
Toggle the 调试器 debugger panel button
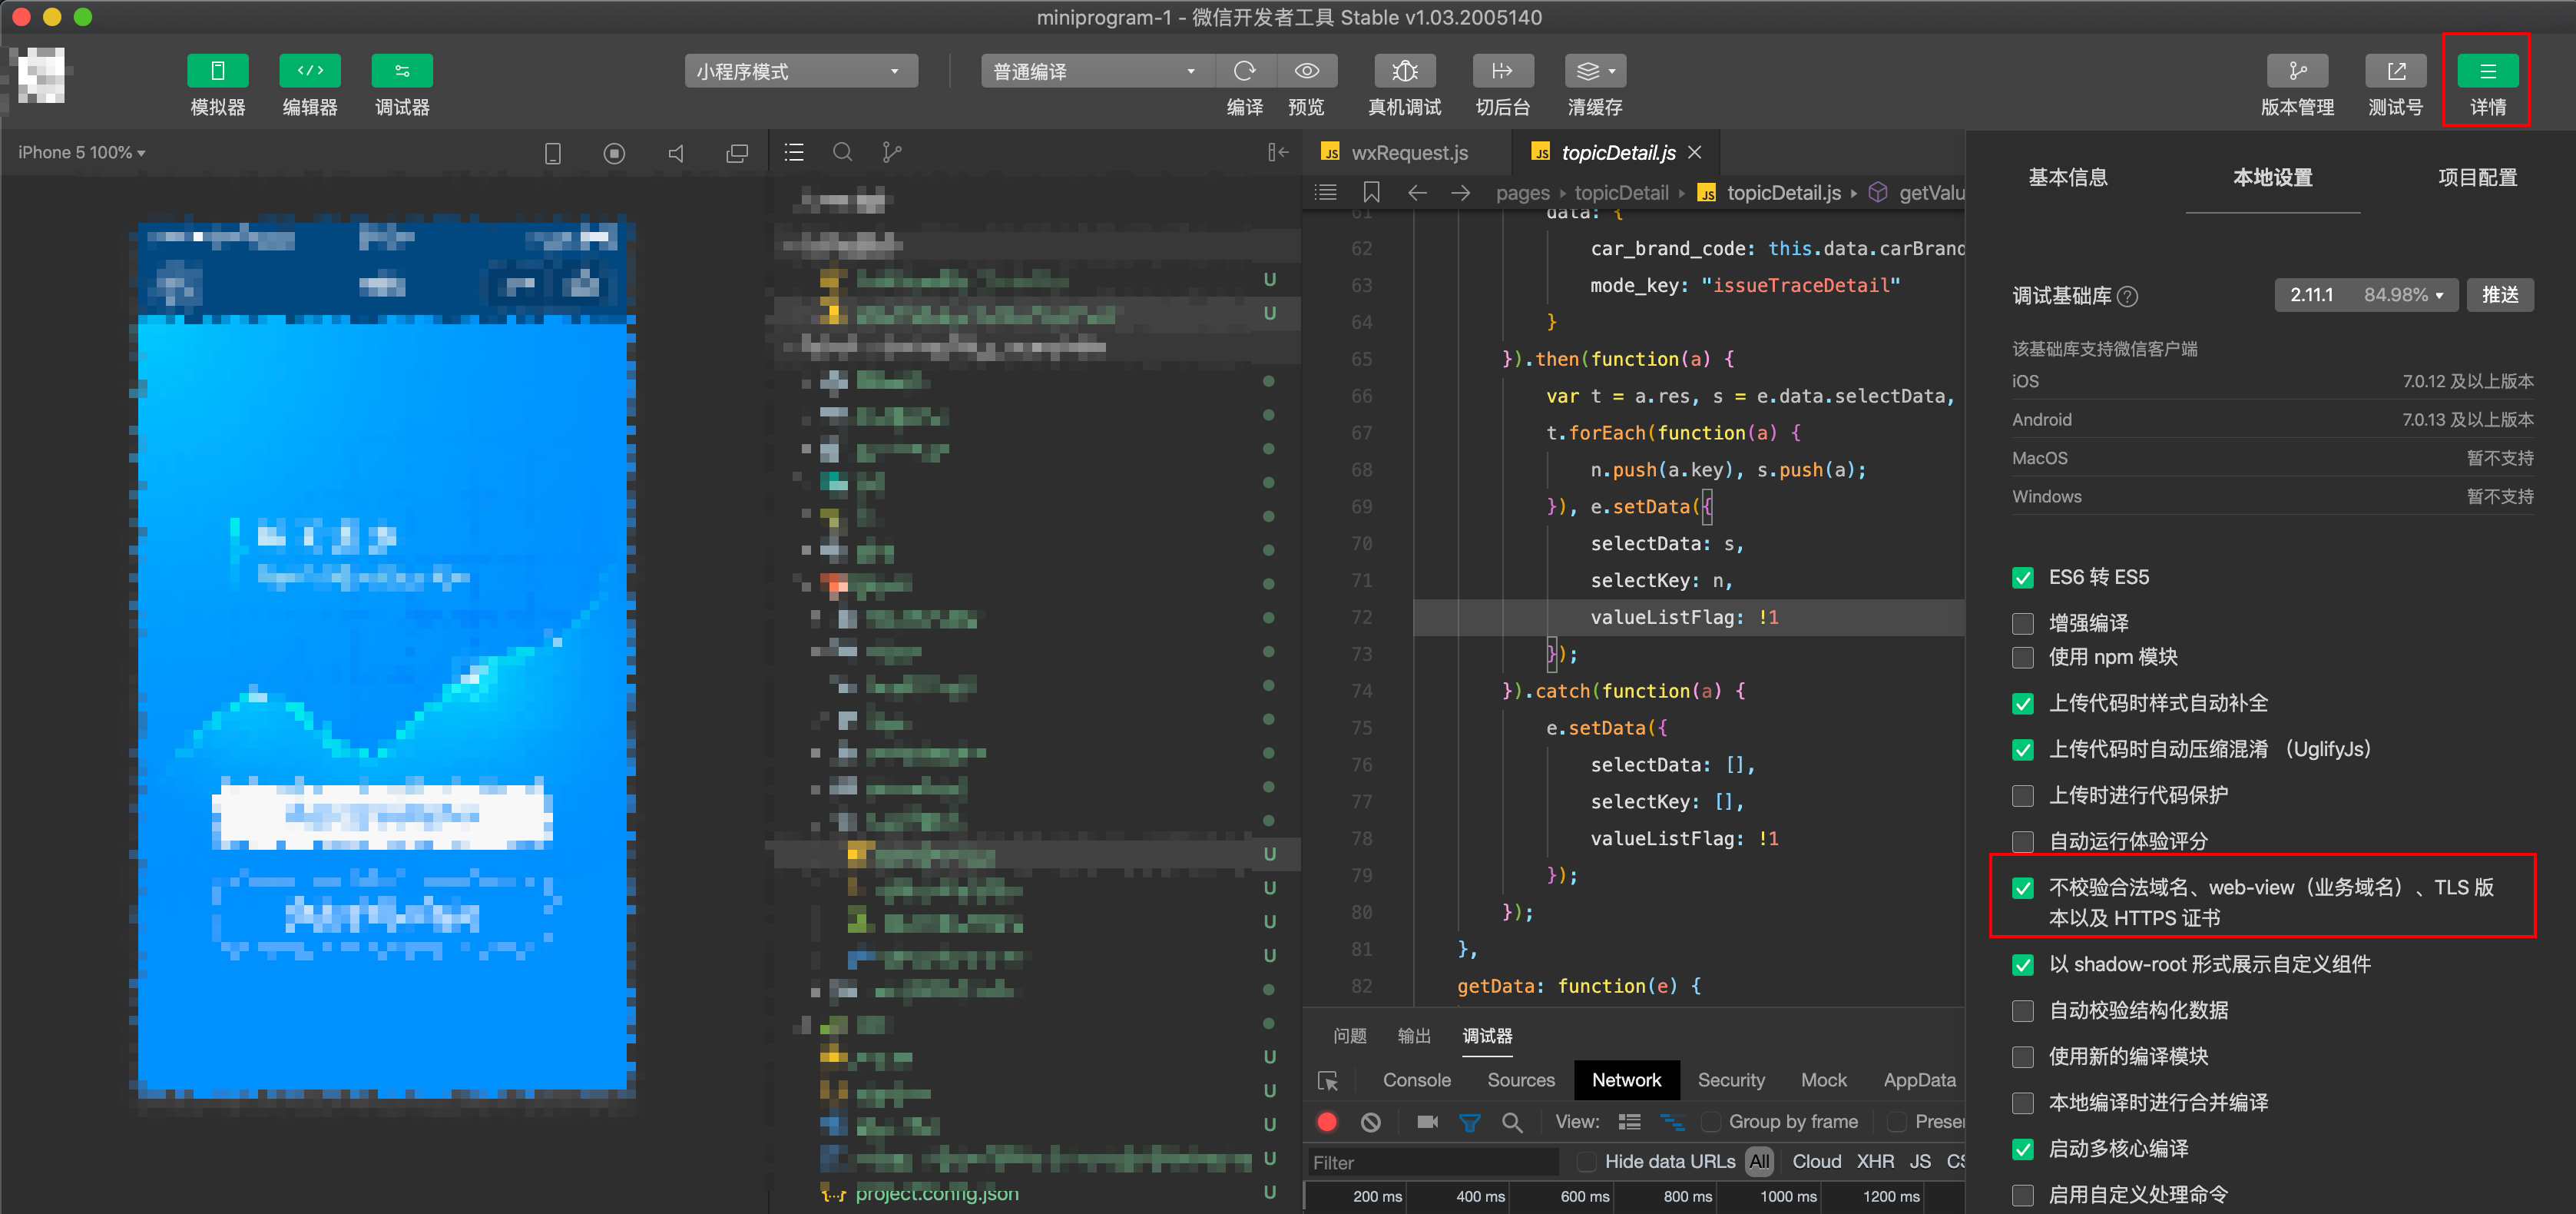[402, 71]
